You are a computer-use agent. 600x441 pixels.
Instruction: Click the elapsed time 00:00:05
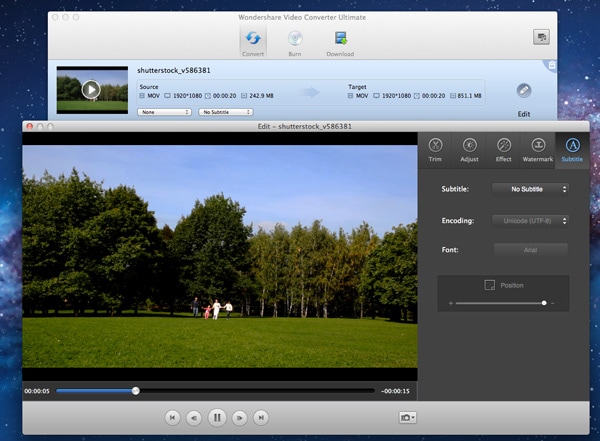coord(37,391)
